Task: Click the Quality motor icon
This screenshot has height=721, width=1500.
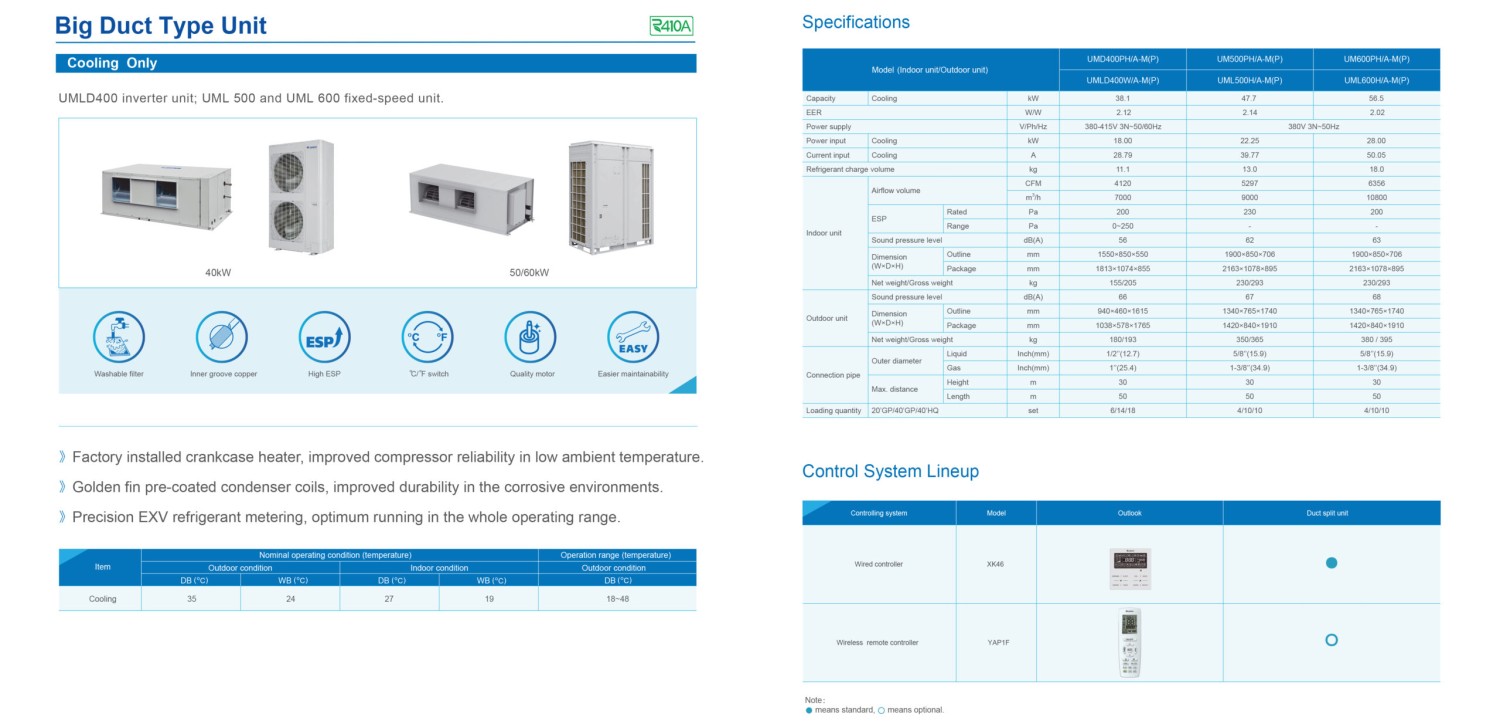Action: coord(530,336)
